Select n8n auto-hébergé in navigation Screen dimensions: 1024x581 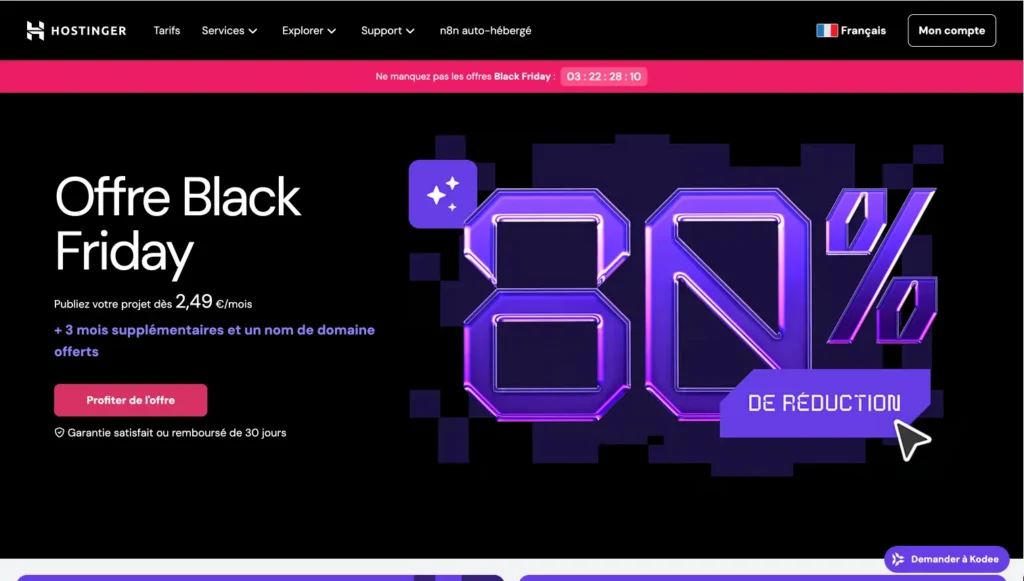[x=485, y=31]
